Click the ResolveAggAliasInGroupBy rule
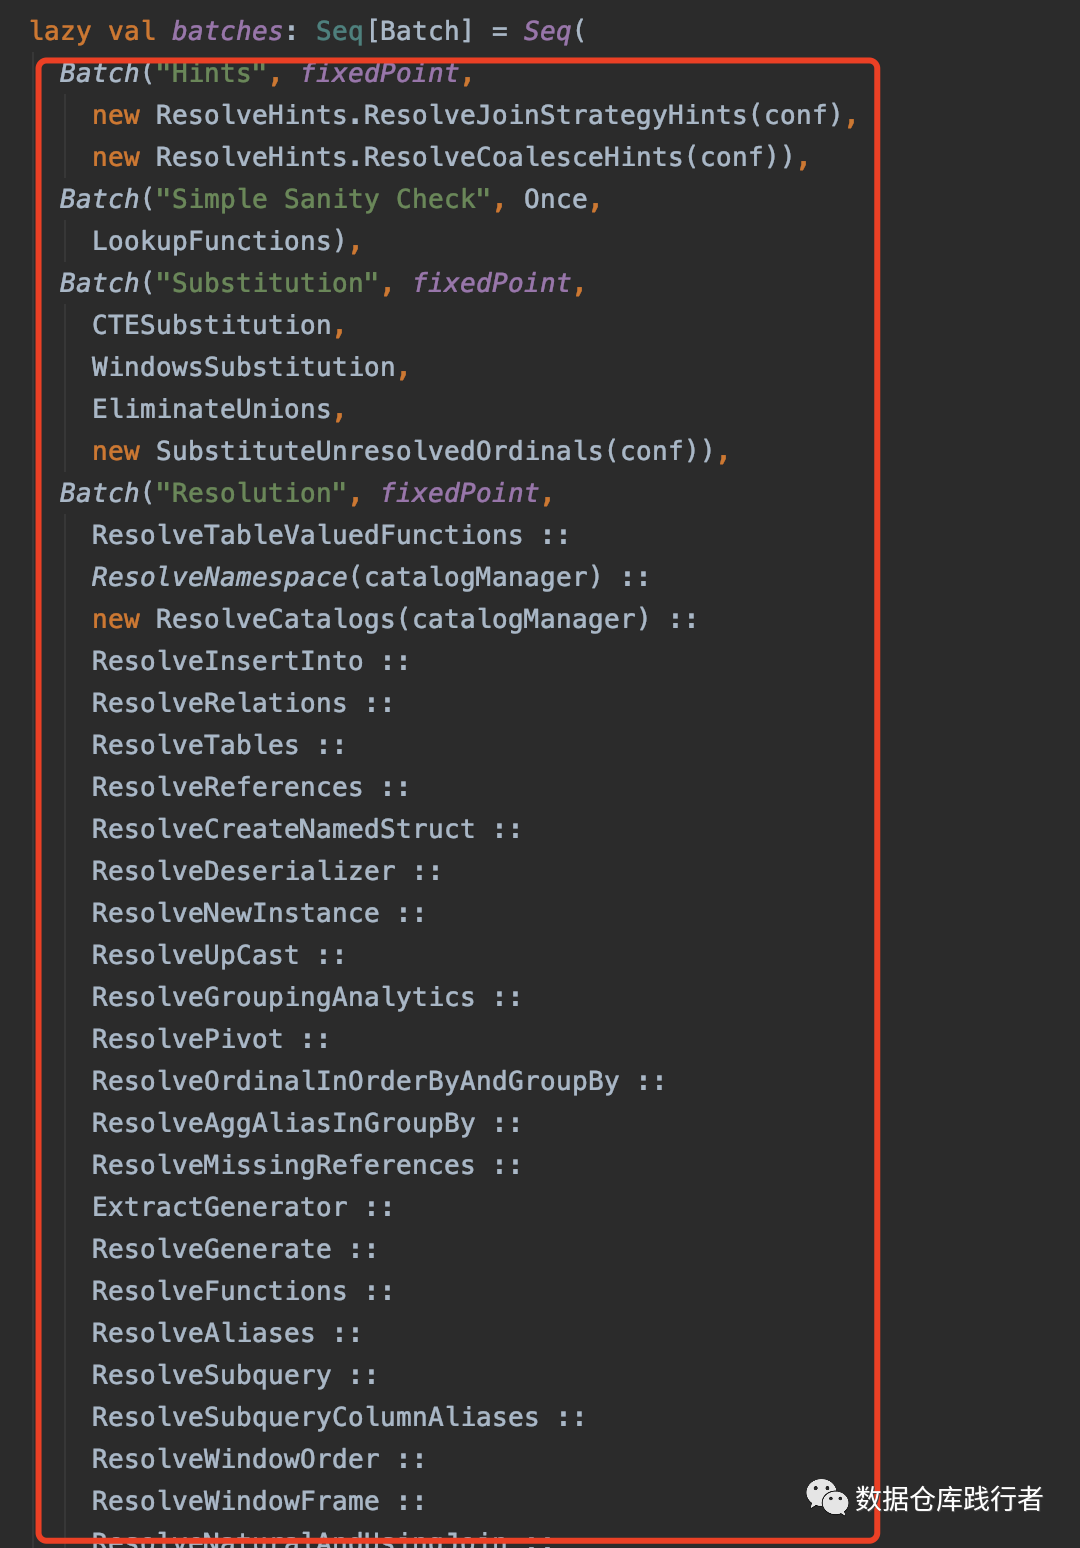The height and width of the screenshot is (1548, 1080). (x=283, y=1123)
